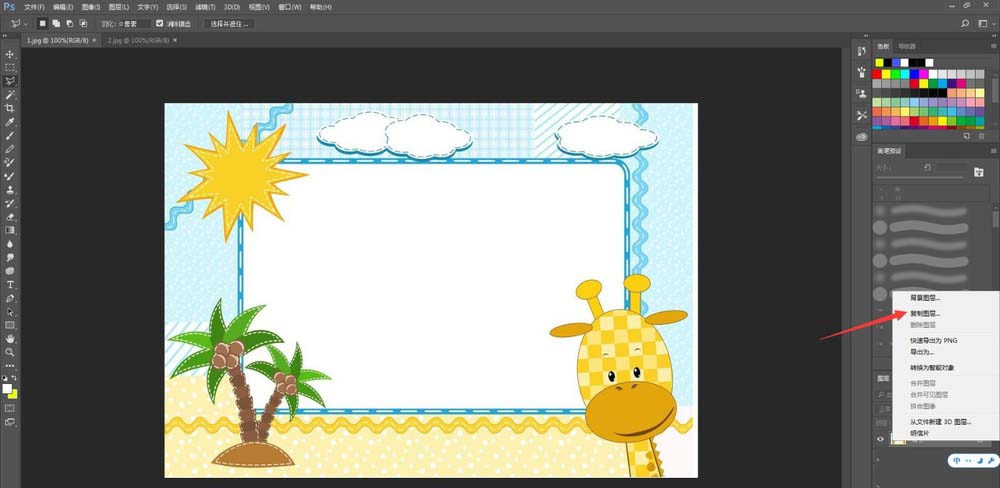Select the Gradient tool
Screen dimensions: 1000x488
point(10,230)
